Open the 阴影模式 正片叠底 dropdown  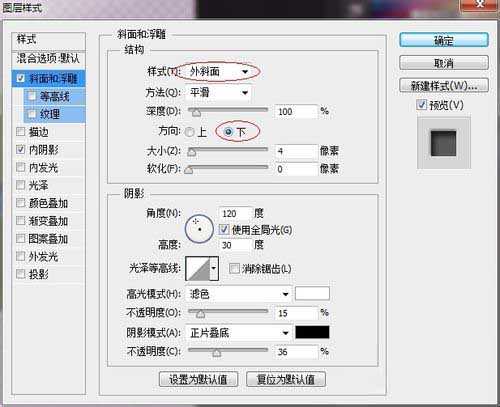click(x=238, y=332)
